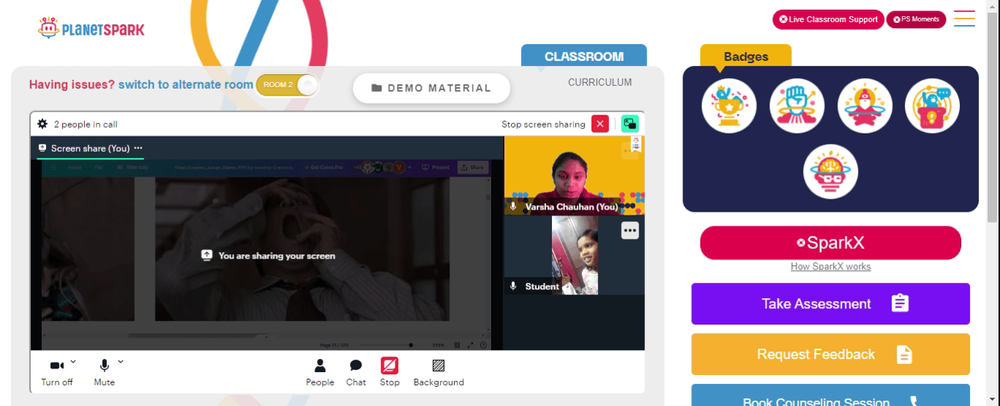
Task: Open the People panel
Action: click(x=320, y=372)
